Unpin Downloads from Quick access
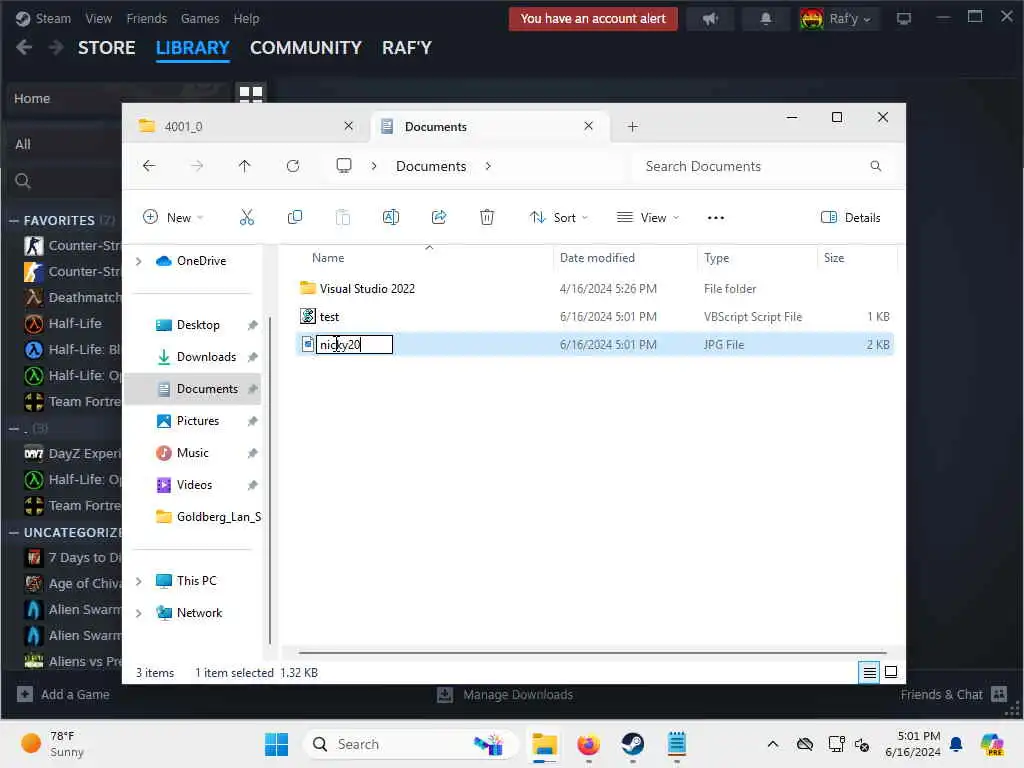This screenshot has height=768, width=1024. point(253,357)
